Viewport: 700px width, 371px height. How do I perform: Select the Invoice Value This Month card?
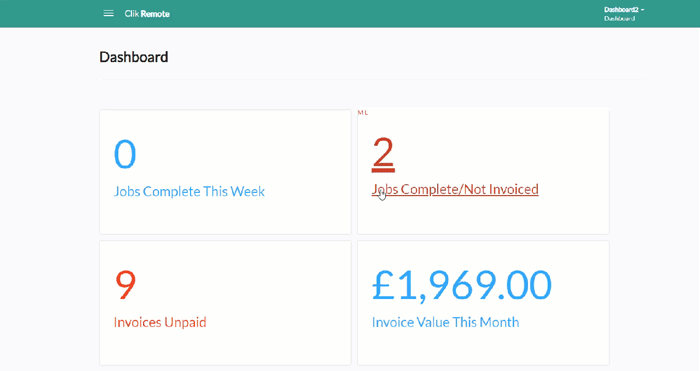click(483, 303)
